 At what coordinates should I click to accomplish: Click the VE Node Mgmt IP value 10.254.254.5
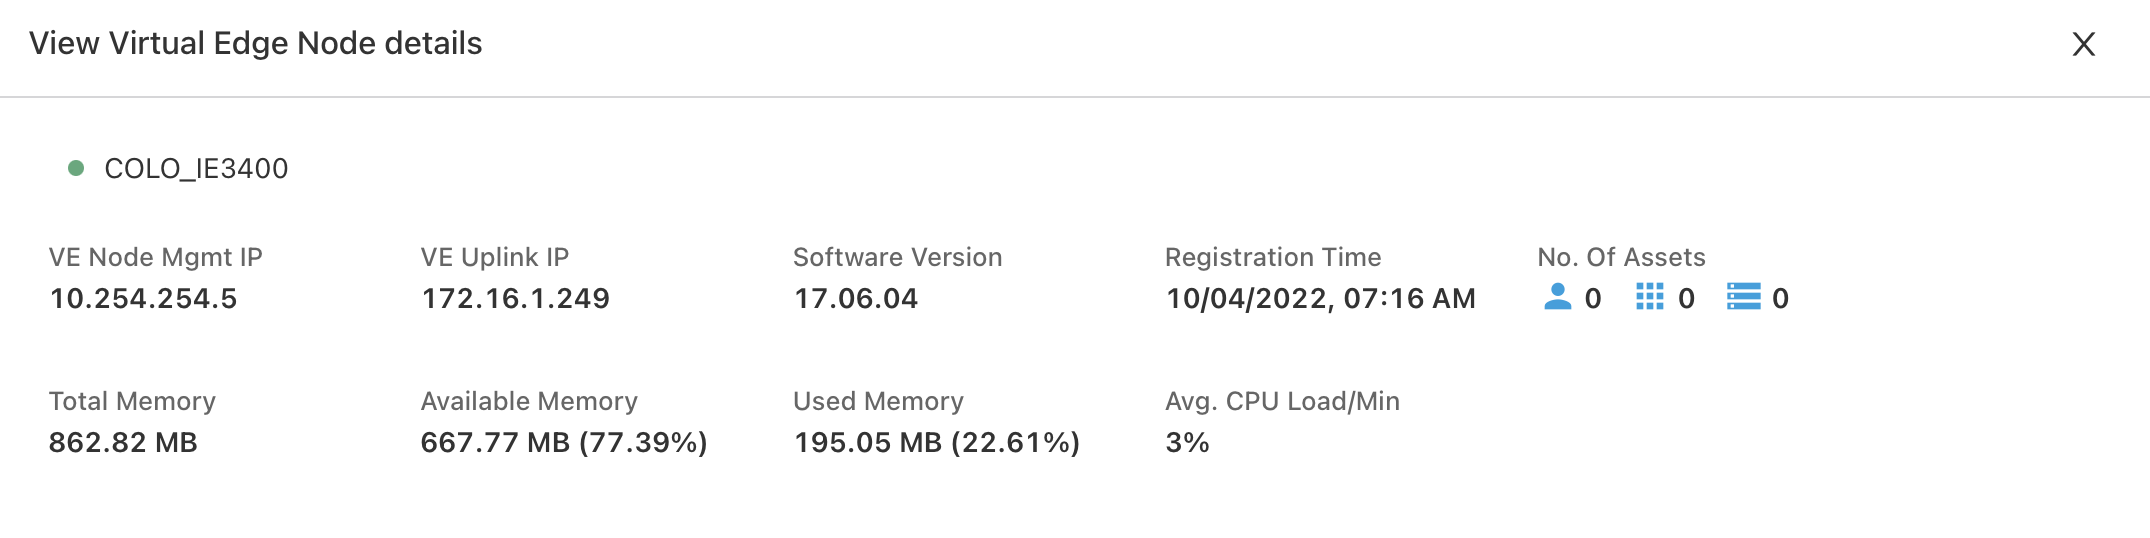point(144,299)
